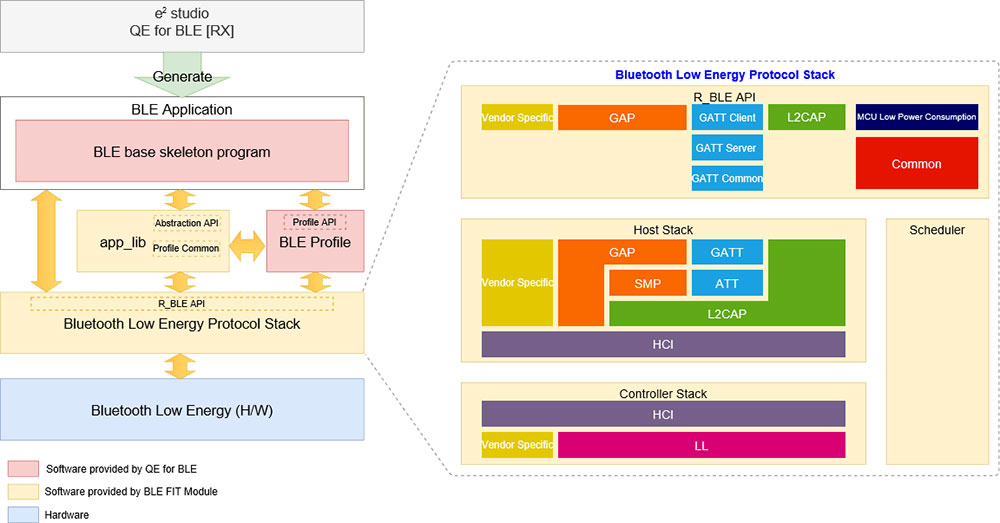Select the SMP block in Host Stack
This screenshot has height=523, width=1000.
[x=647, y=283]
